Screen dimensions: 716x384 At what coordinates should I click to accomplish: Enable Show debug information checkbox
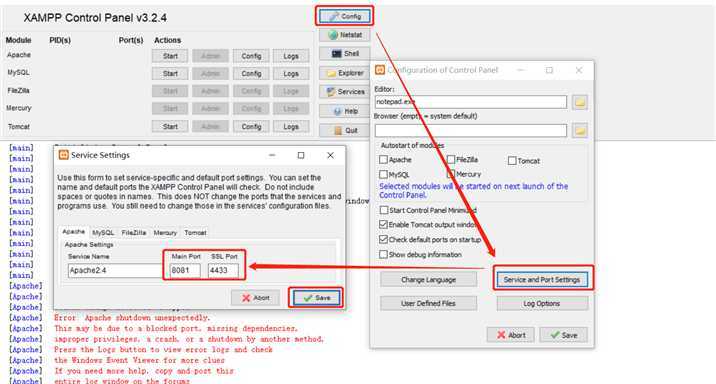point(384,254)
